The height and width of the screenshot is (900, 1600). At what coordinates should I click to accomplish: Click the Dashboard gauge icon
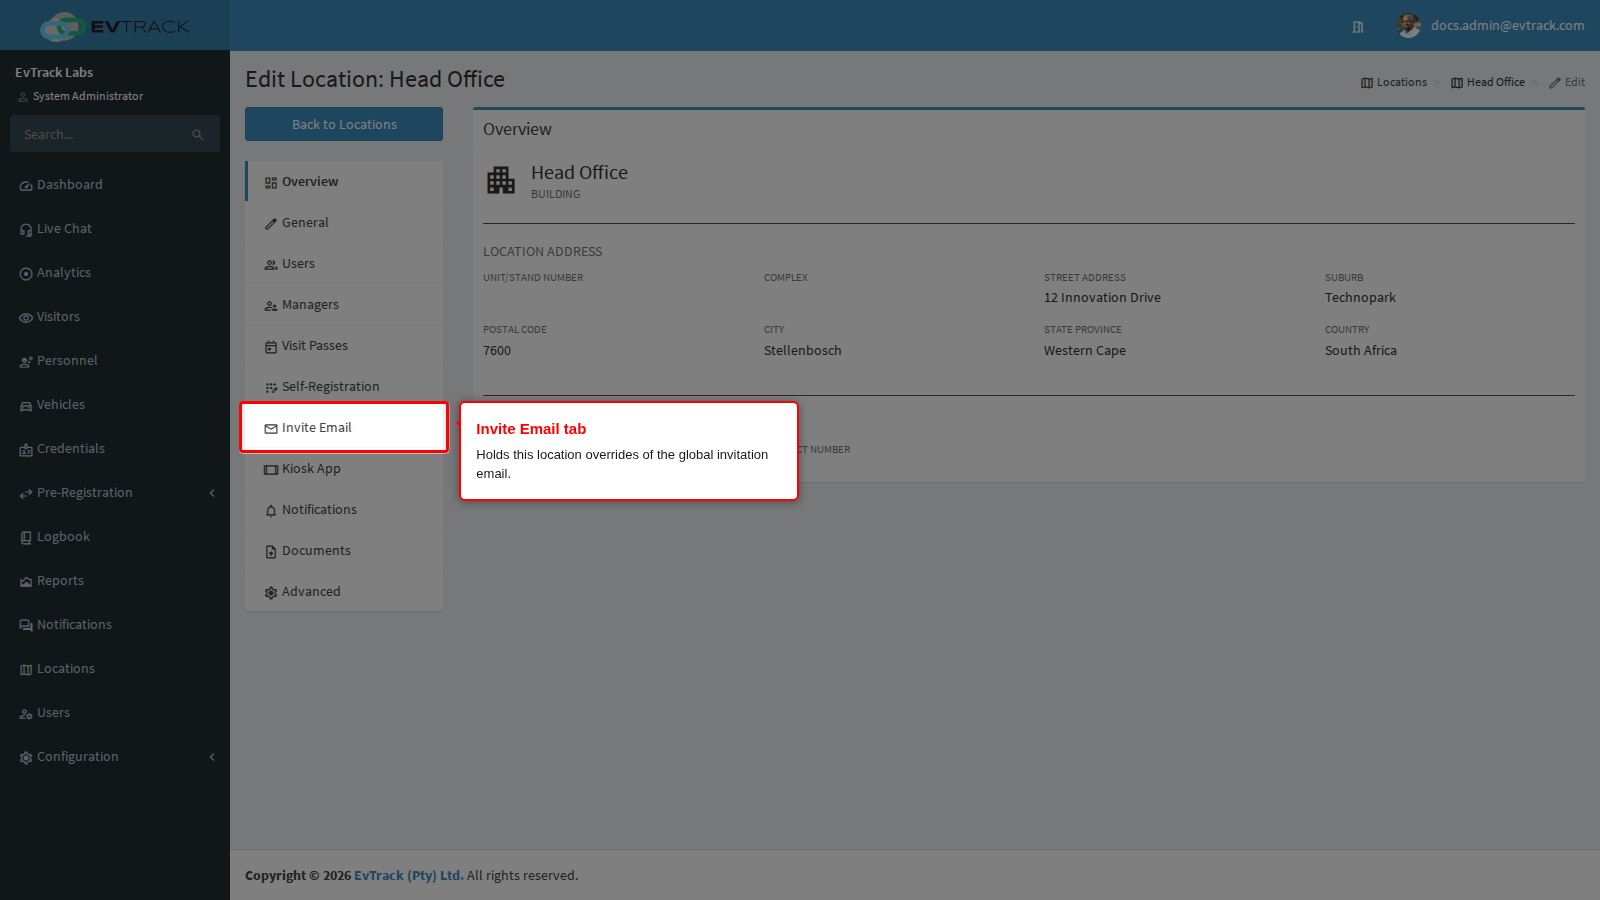point(26,186)
